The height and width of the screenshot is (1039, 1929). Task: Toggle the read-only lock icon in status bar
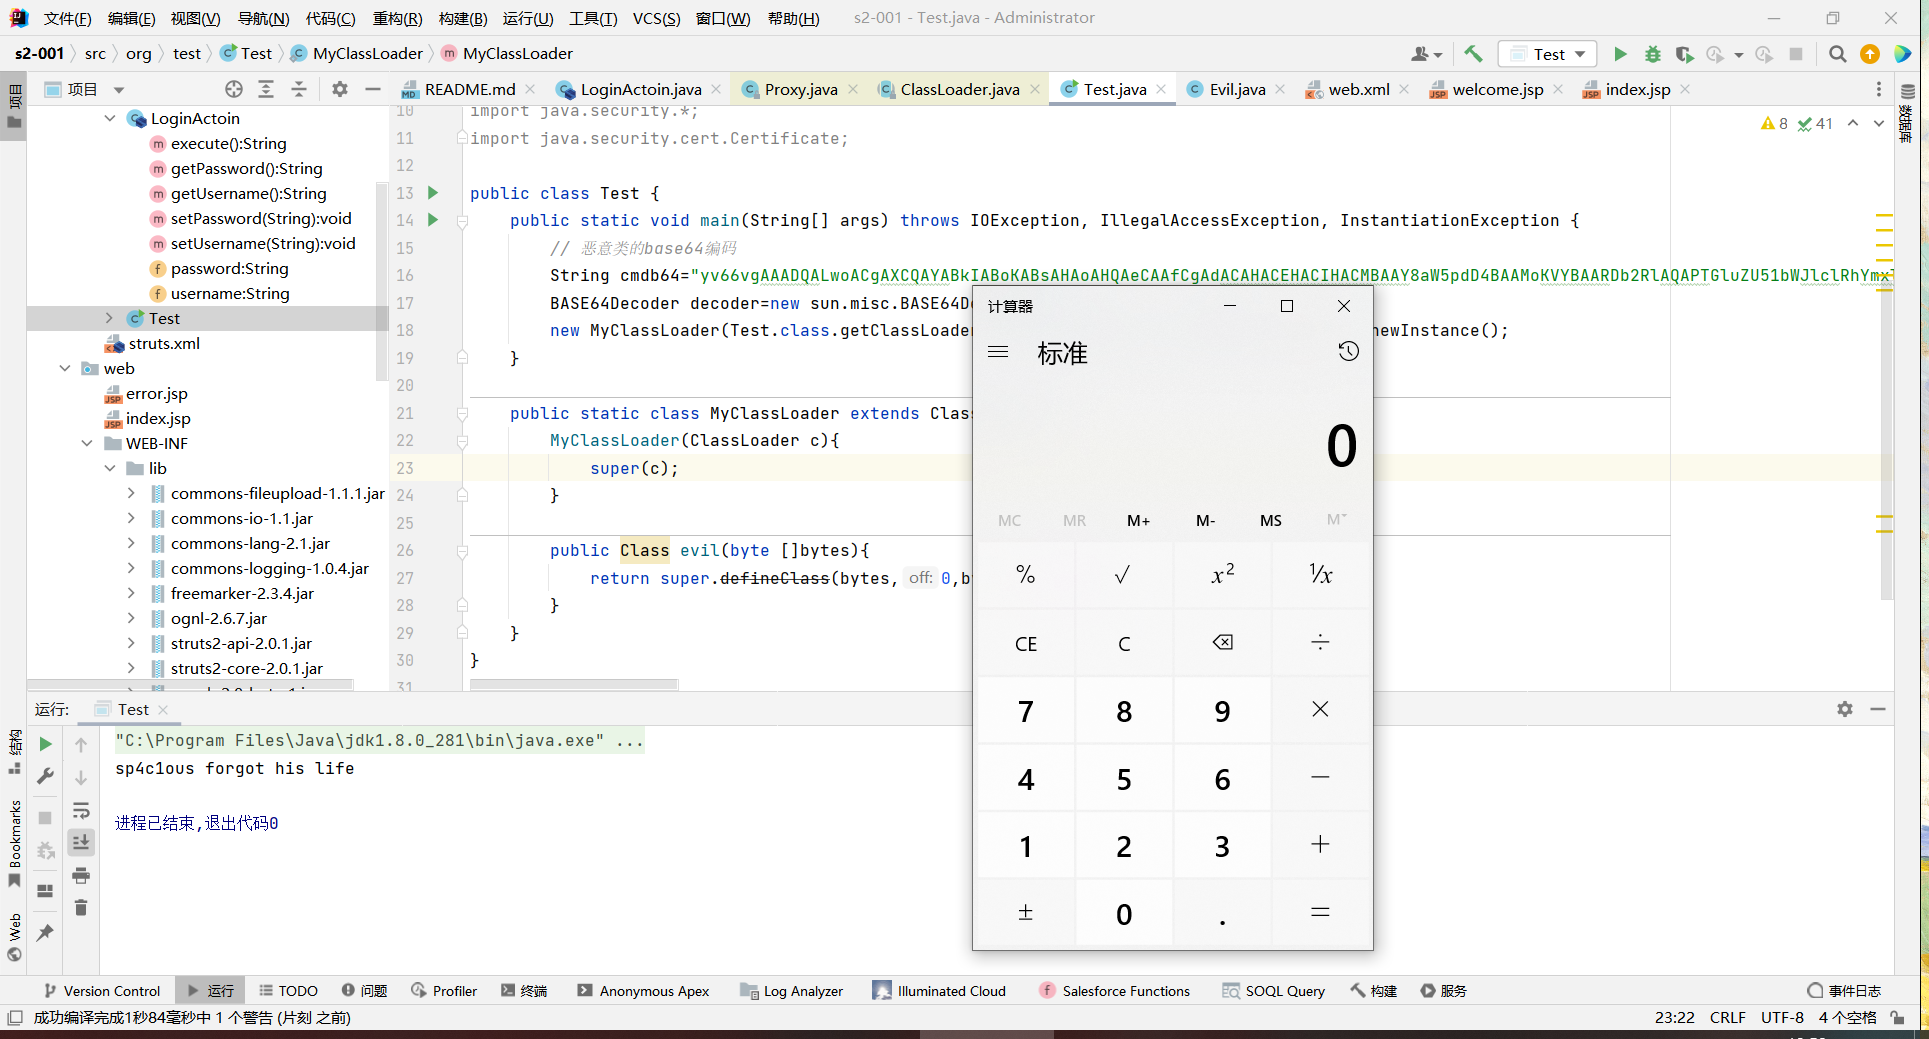tap(1897, 1017)
